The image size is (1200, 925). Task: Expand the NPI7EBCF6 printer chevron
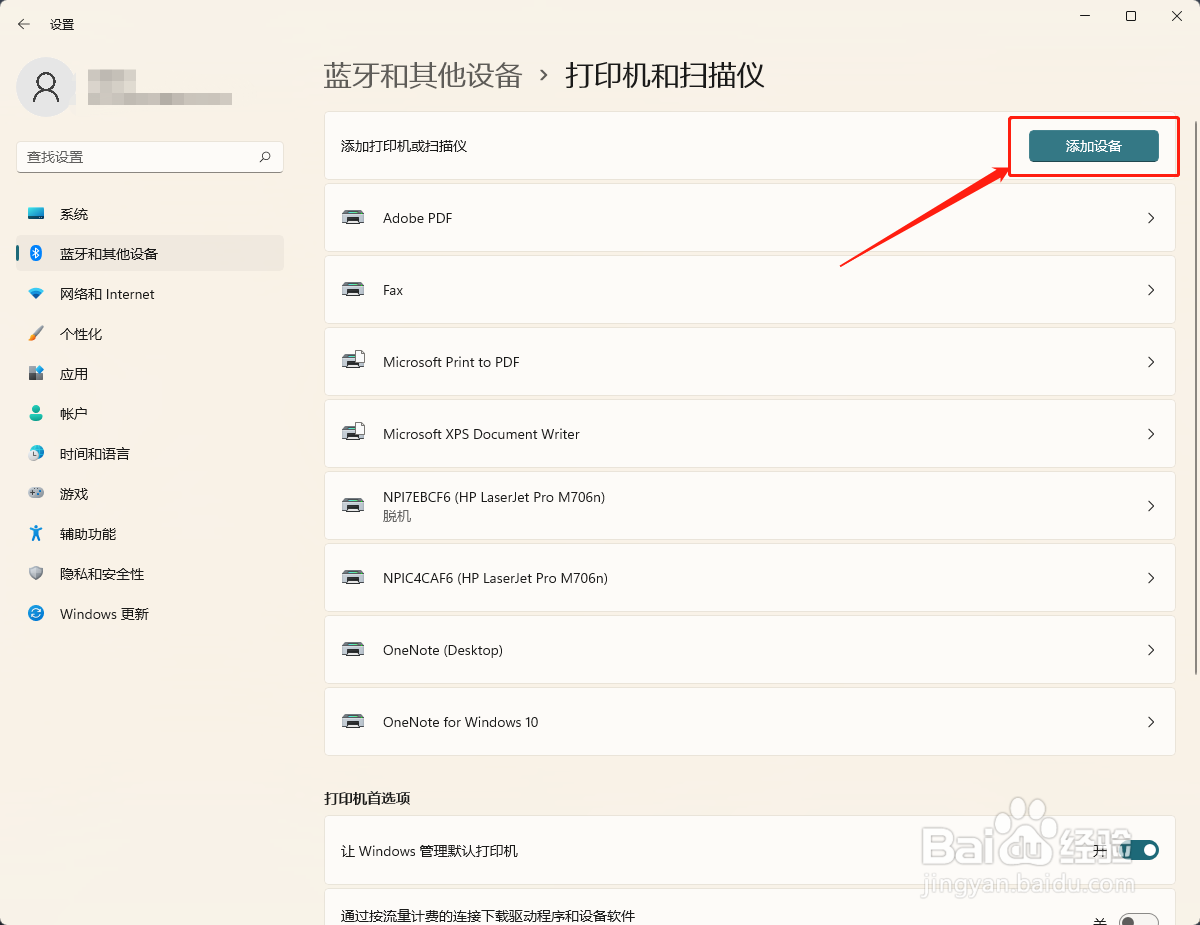click(1151, 506)
